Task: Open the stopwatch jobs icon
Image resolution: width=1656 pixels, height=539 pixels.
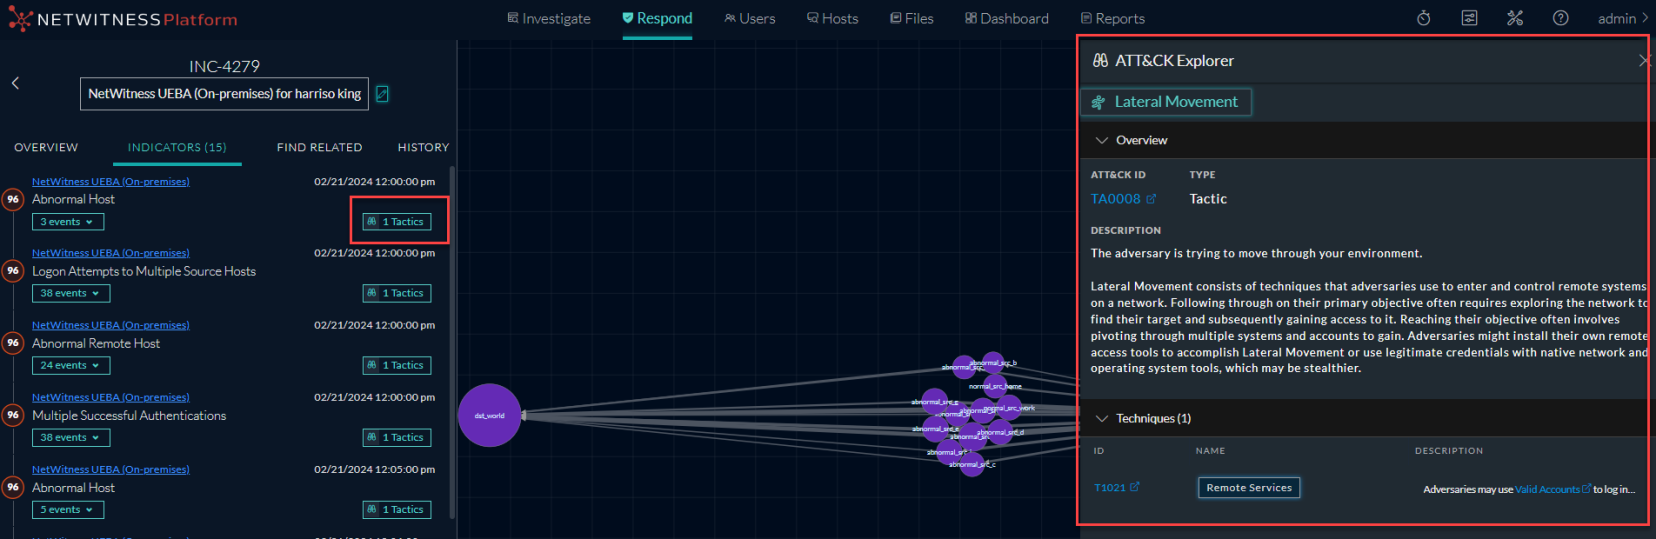Action: [1424, 18]
